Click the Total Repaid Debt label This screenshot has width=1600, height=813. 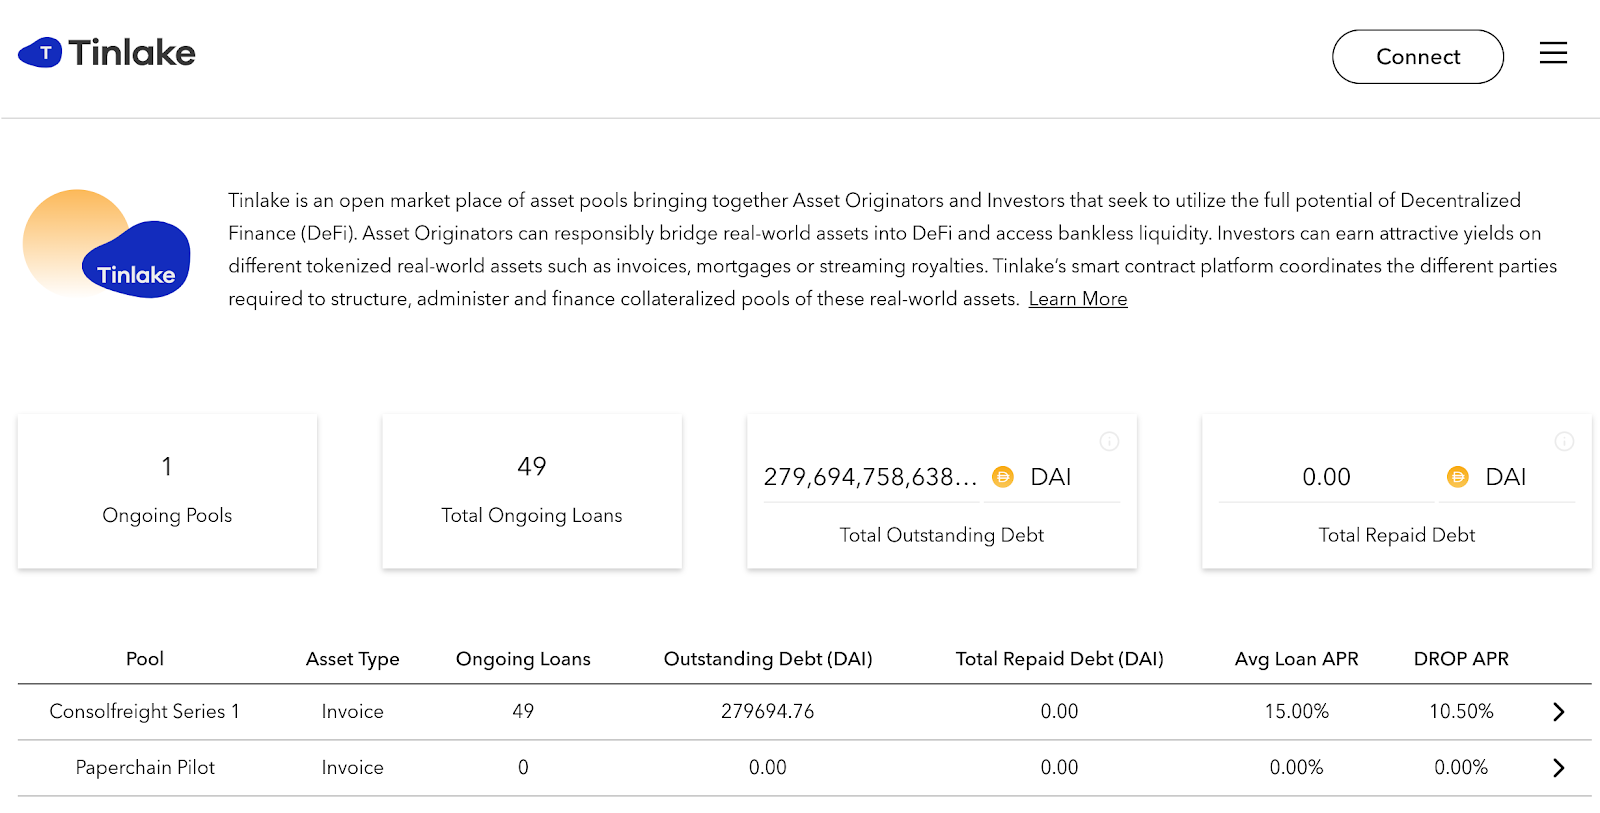(1396, 535)
